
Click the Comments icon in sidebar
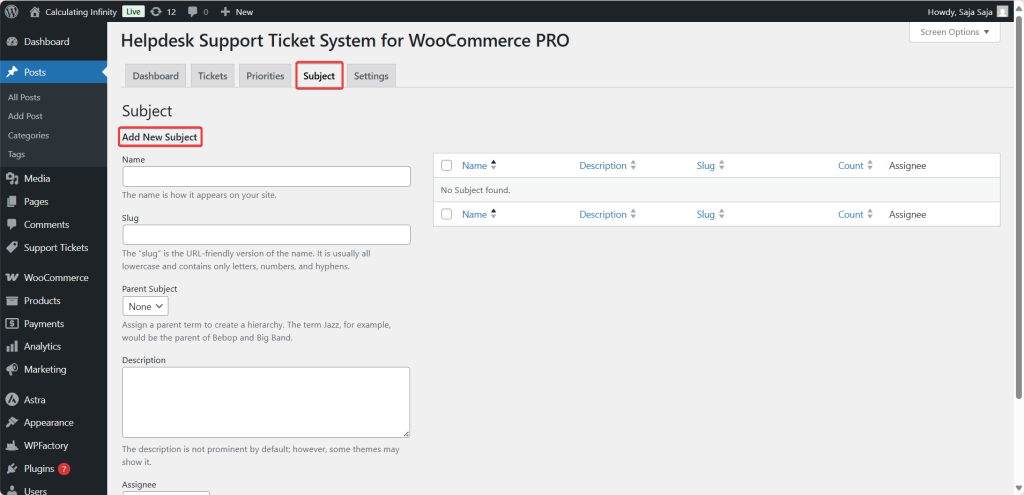pos(12,225)
